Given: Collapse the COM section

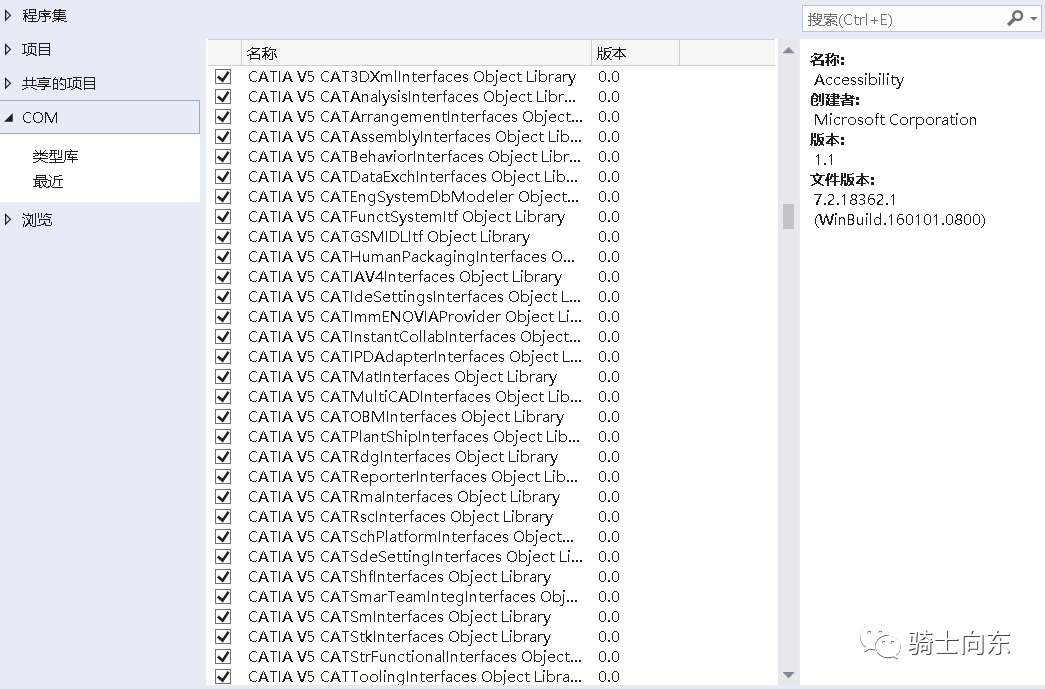Looking at the screenshot, I should [9, 117].
